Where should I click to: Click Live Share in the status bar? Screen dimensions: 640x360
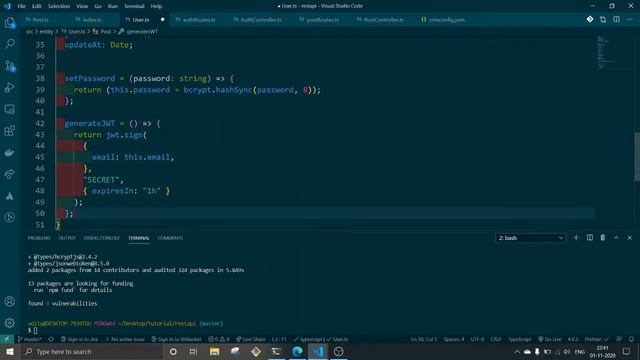(x=250, y=339)
